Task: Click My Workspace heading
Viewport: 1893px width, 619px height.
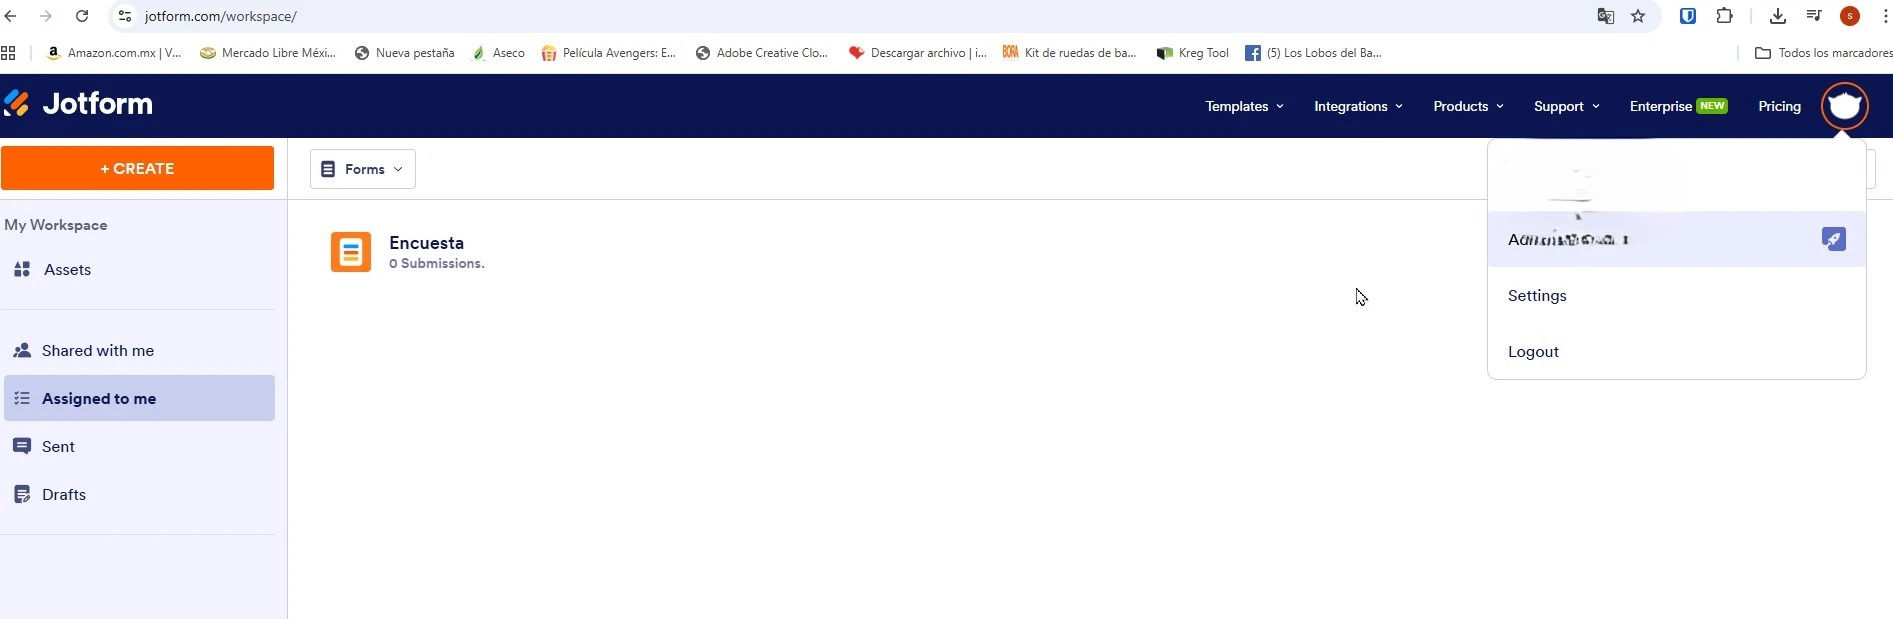Action: tap(56, 225)
